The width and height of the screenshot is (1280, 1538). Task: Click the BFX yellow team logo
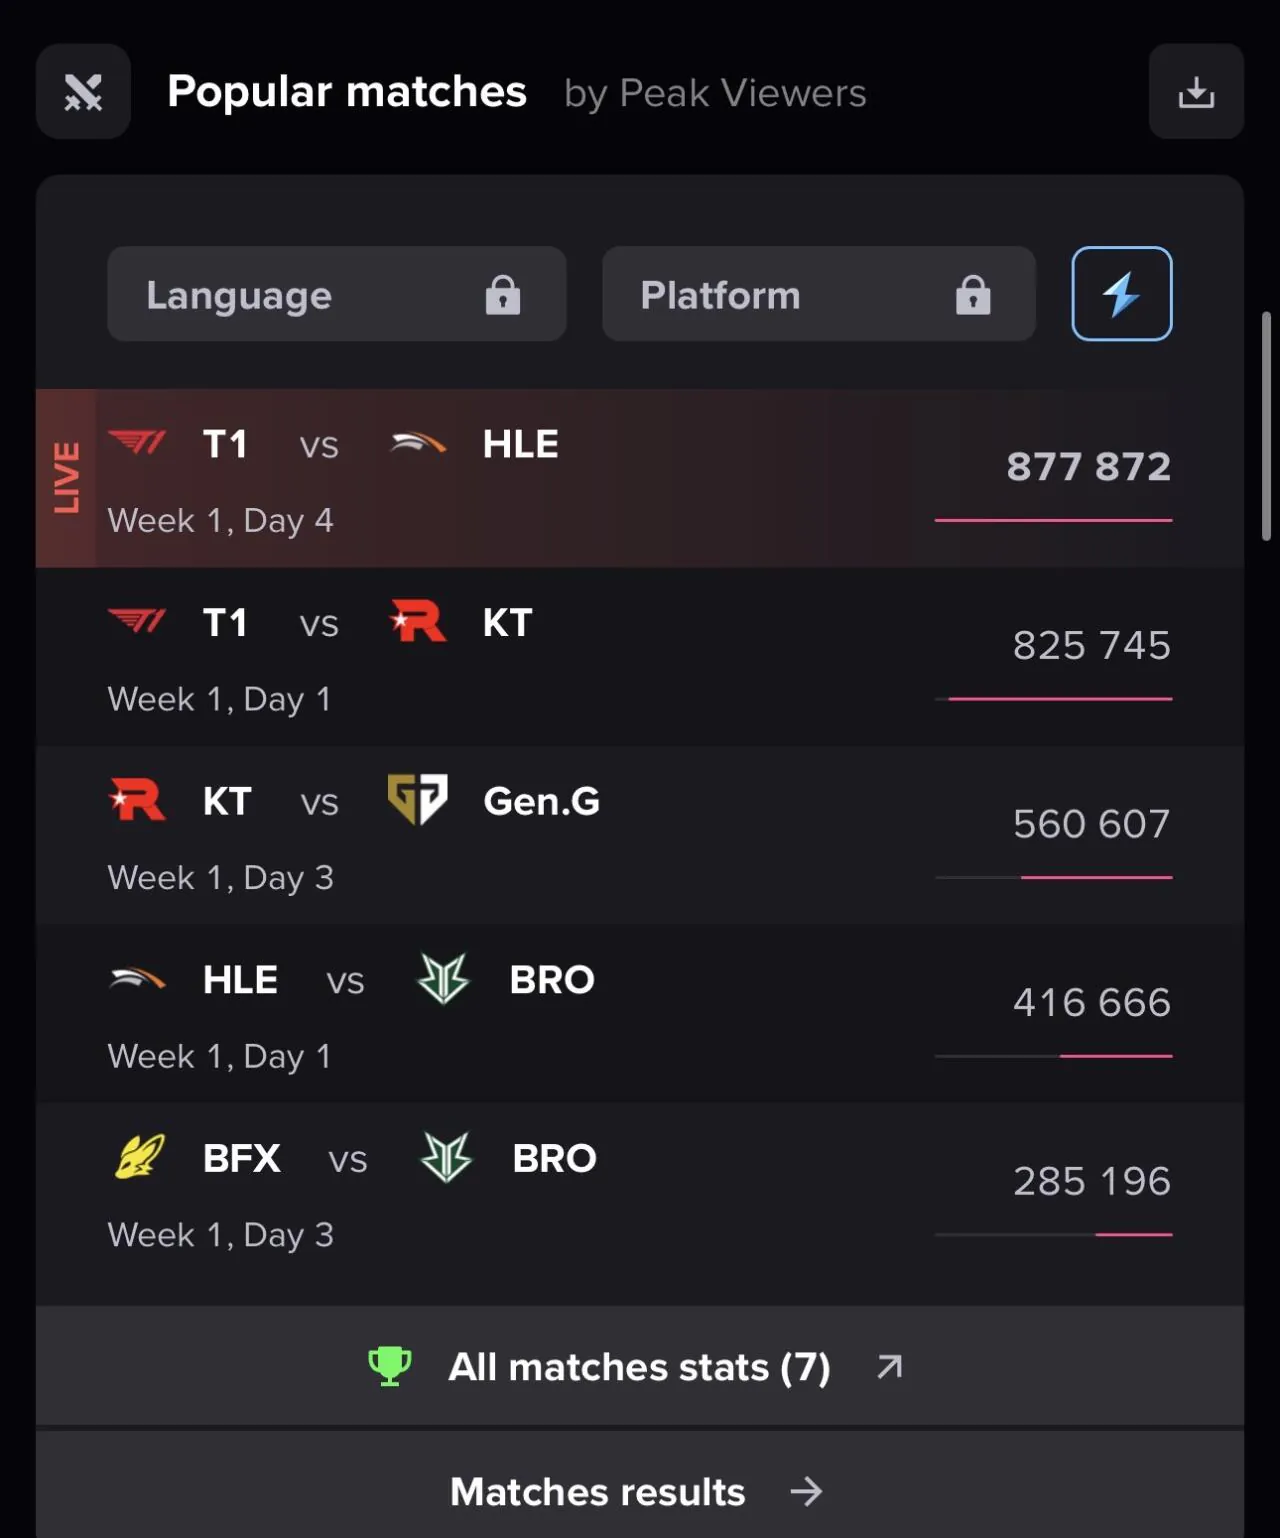[139, 1158]
